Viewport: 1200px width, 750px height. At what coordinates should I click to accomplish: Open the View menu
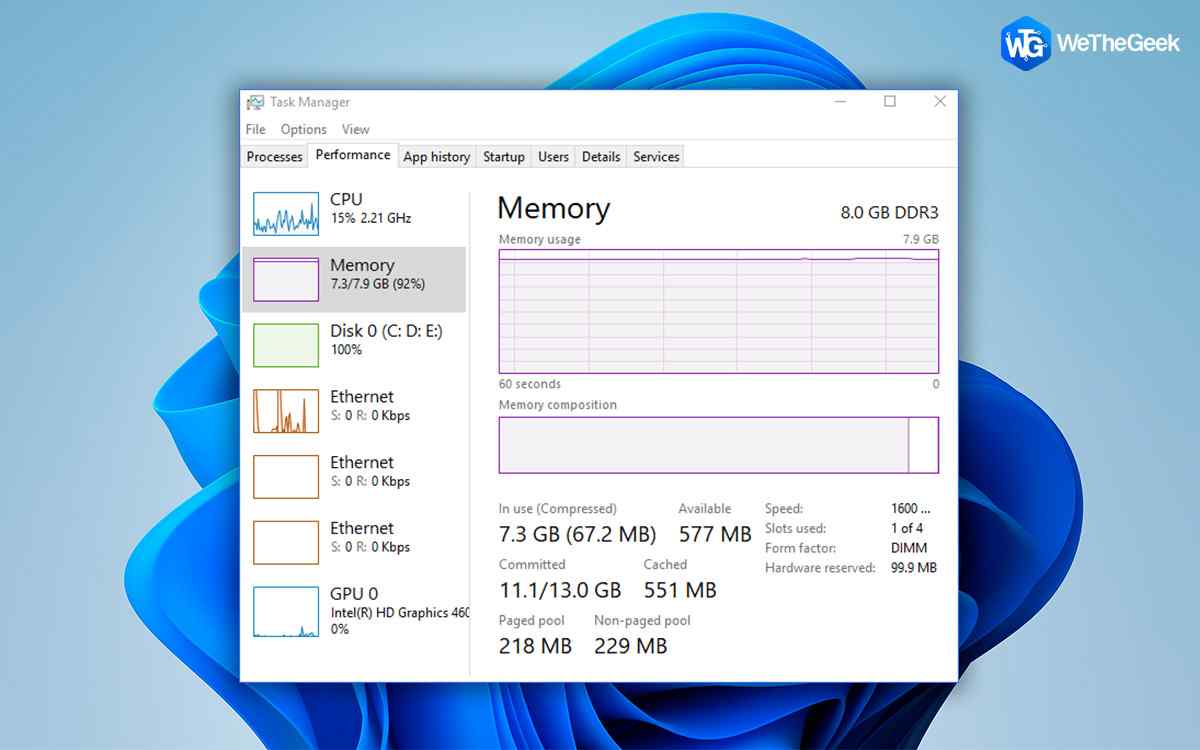click(356, 129)
